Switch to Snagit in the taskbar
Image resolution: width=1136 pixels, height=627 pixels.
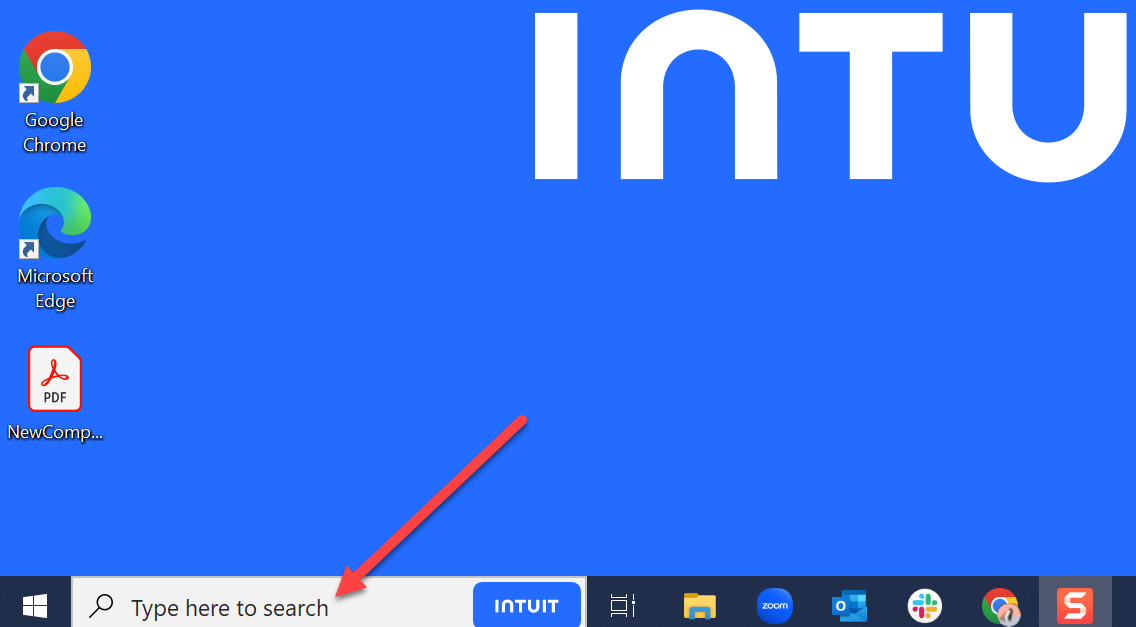point(1074,605)
